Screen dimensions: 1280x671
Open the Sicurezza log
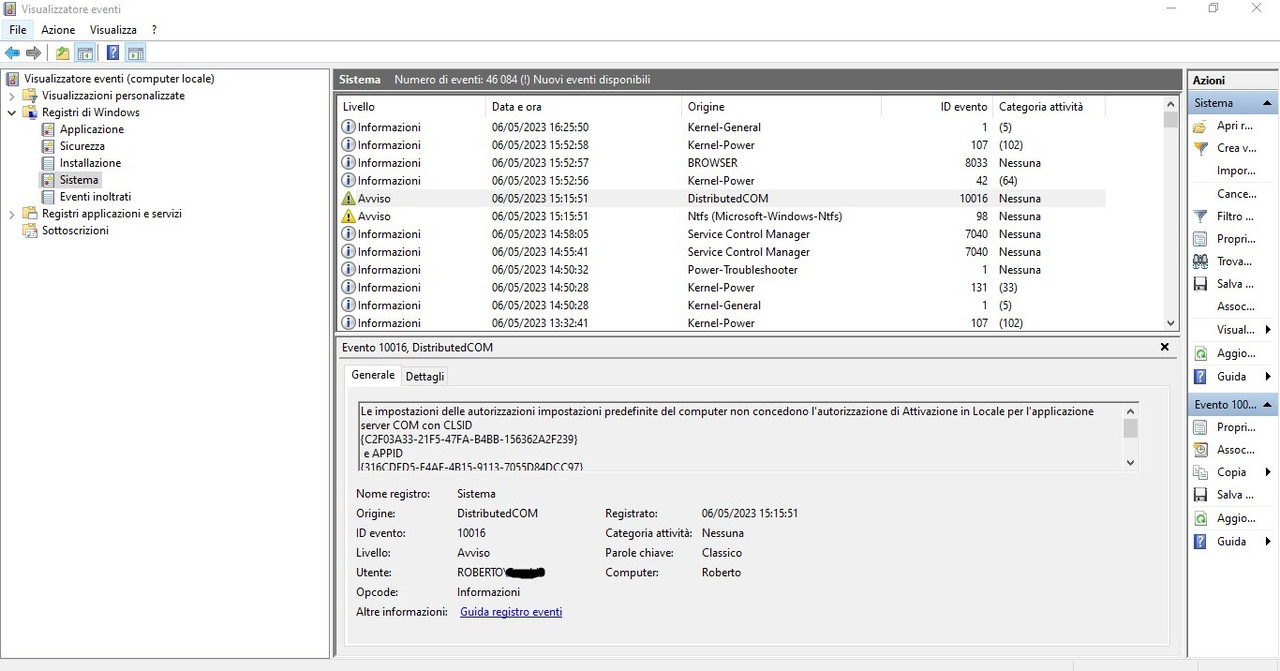pyautogui.click(x=82, y=146)
